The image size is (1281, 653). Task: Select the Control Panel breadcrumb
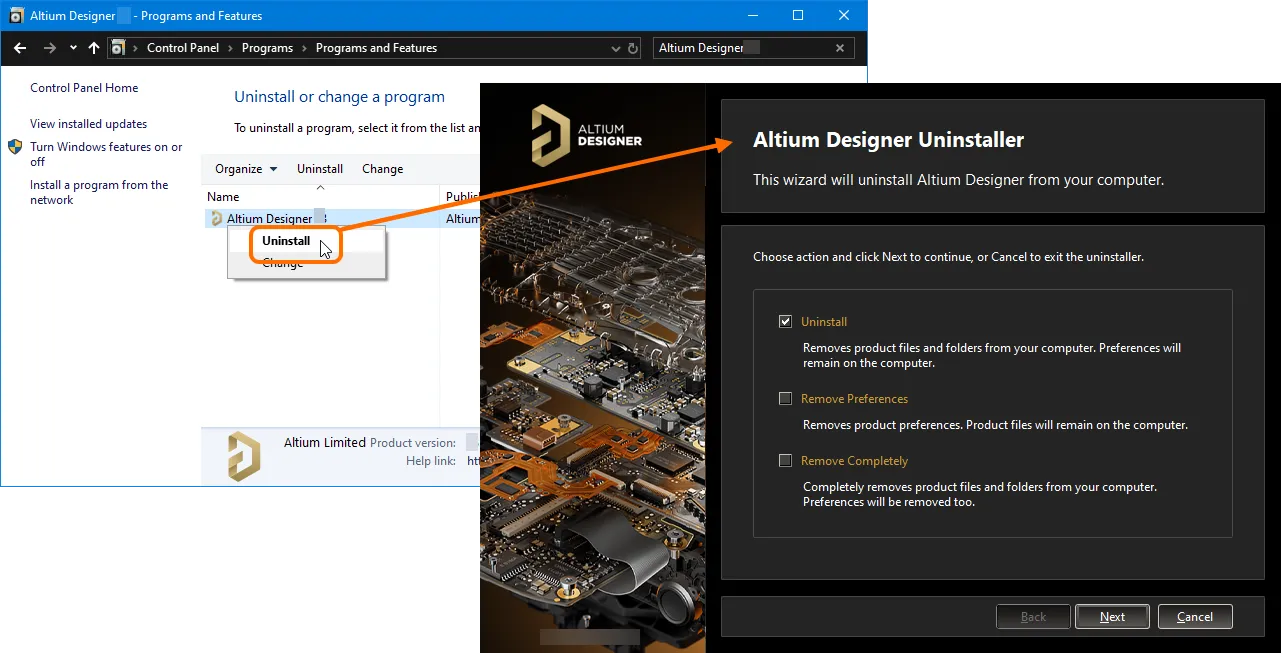182,48
